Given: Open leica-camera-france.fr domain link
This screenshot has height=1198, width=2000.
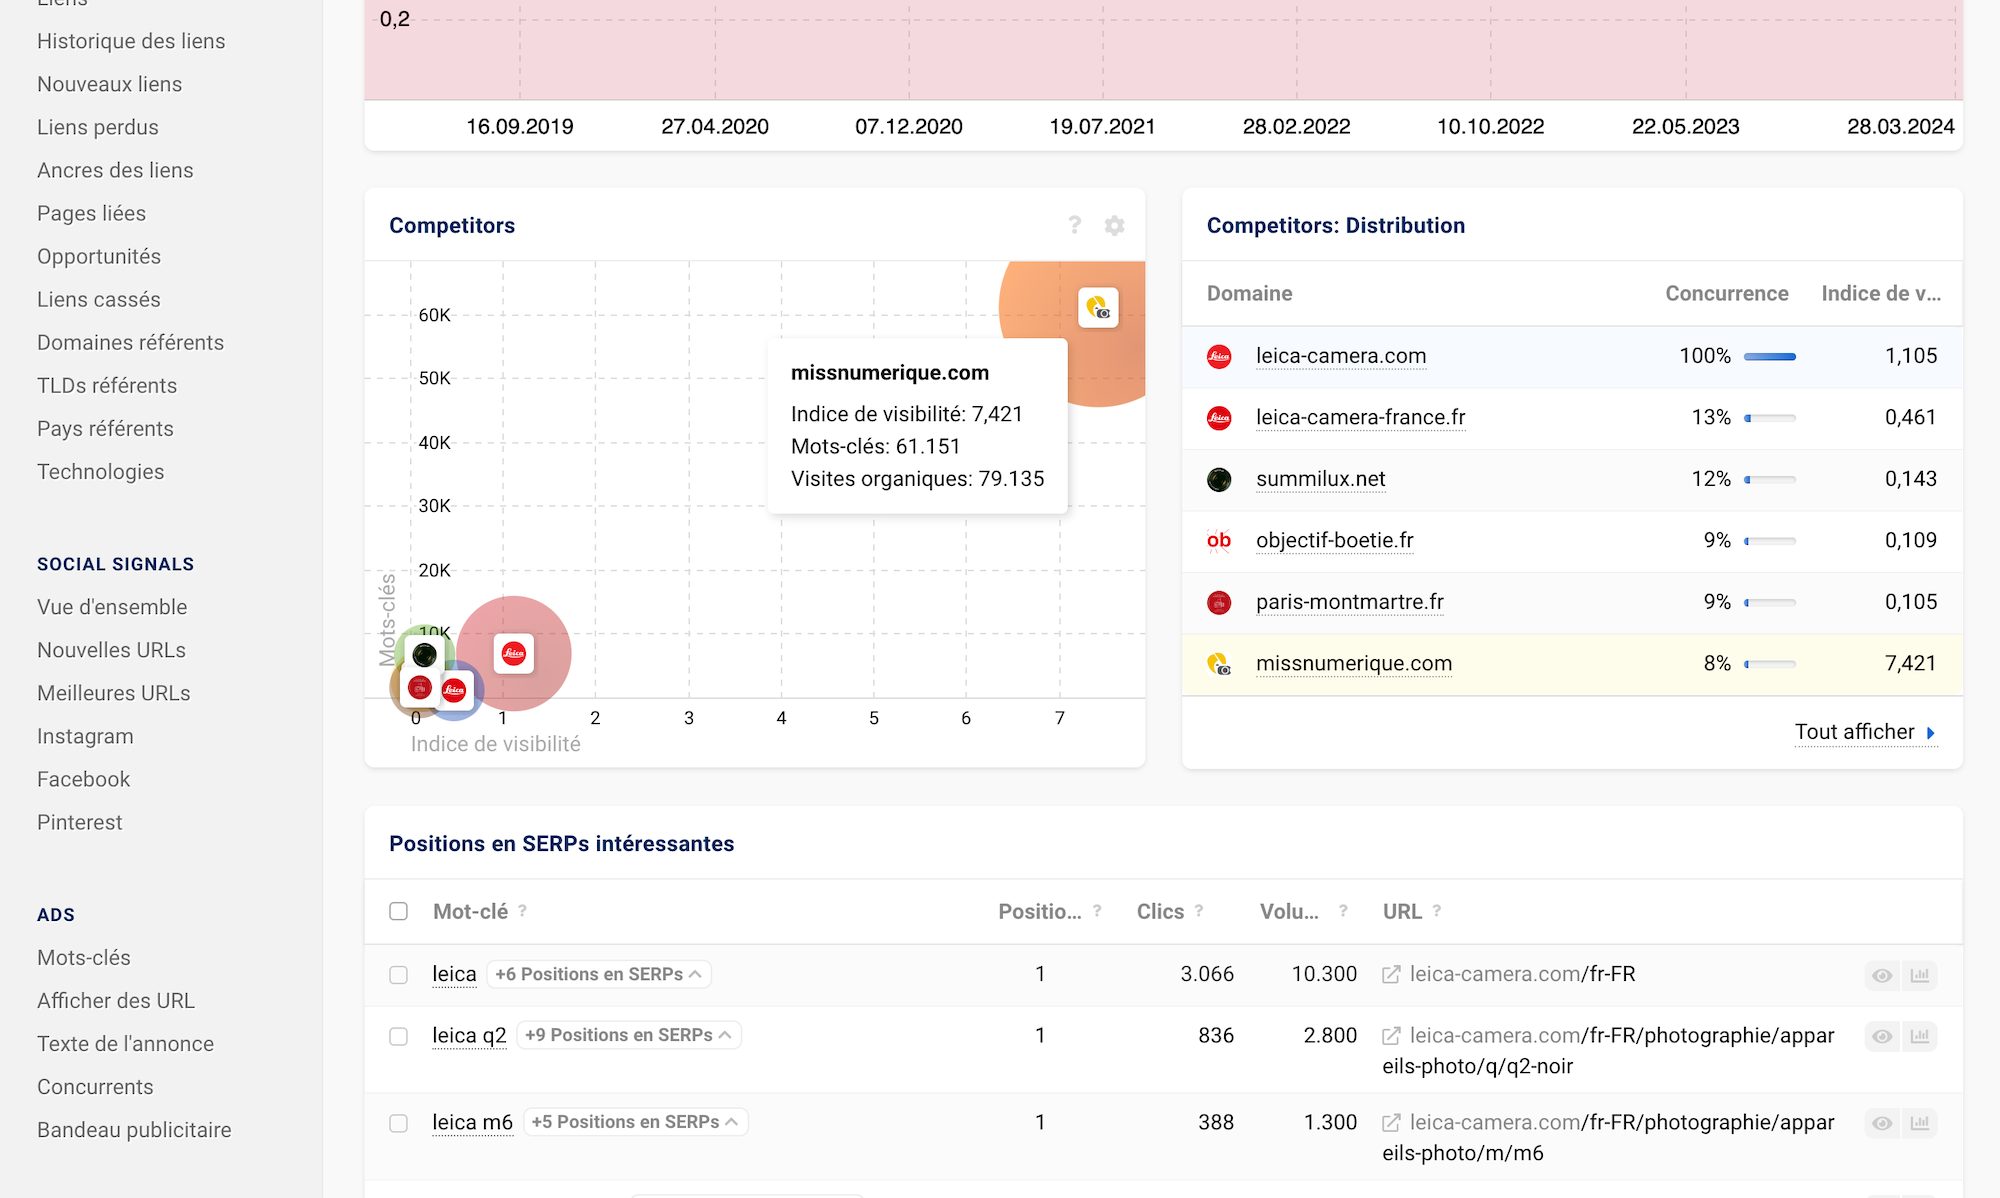Looking at the screenshot, I should pyautogui.click(x=1361, y=417).
